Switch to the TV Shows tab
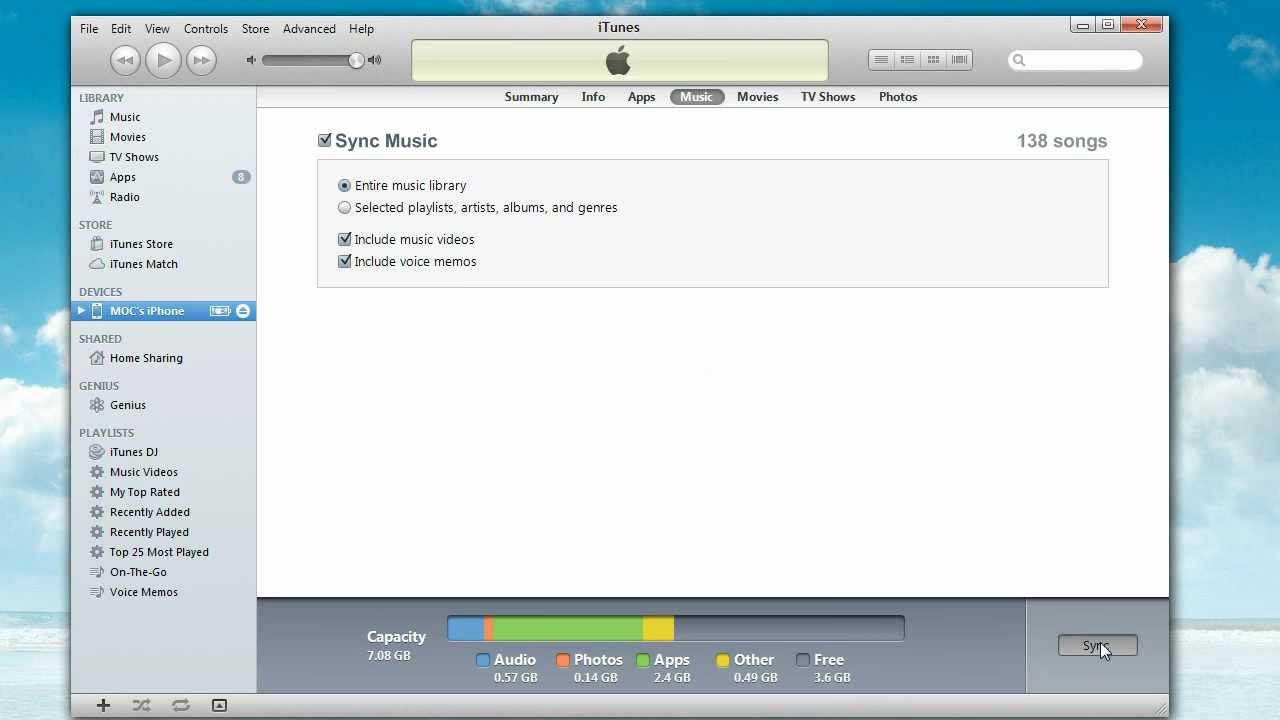1280x720 pixels. [828, 97]
